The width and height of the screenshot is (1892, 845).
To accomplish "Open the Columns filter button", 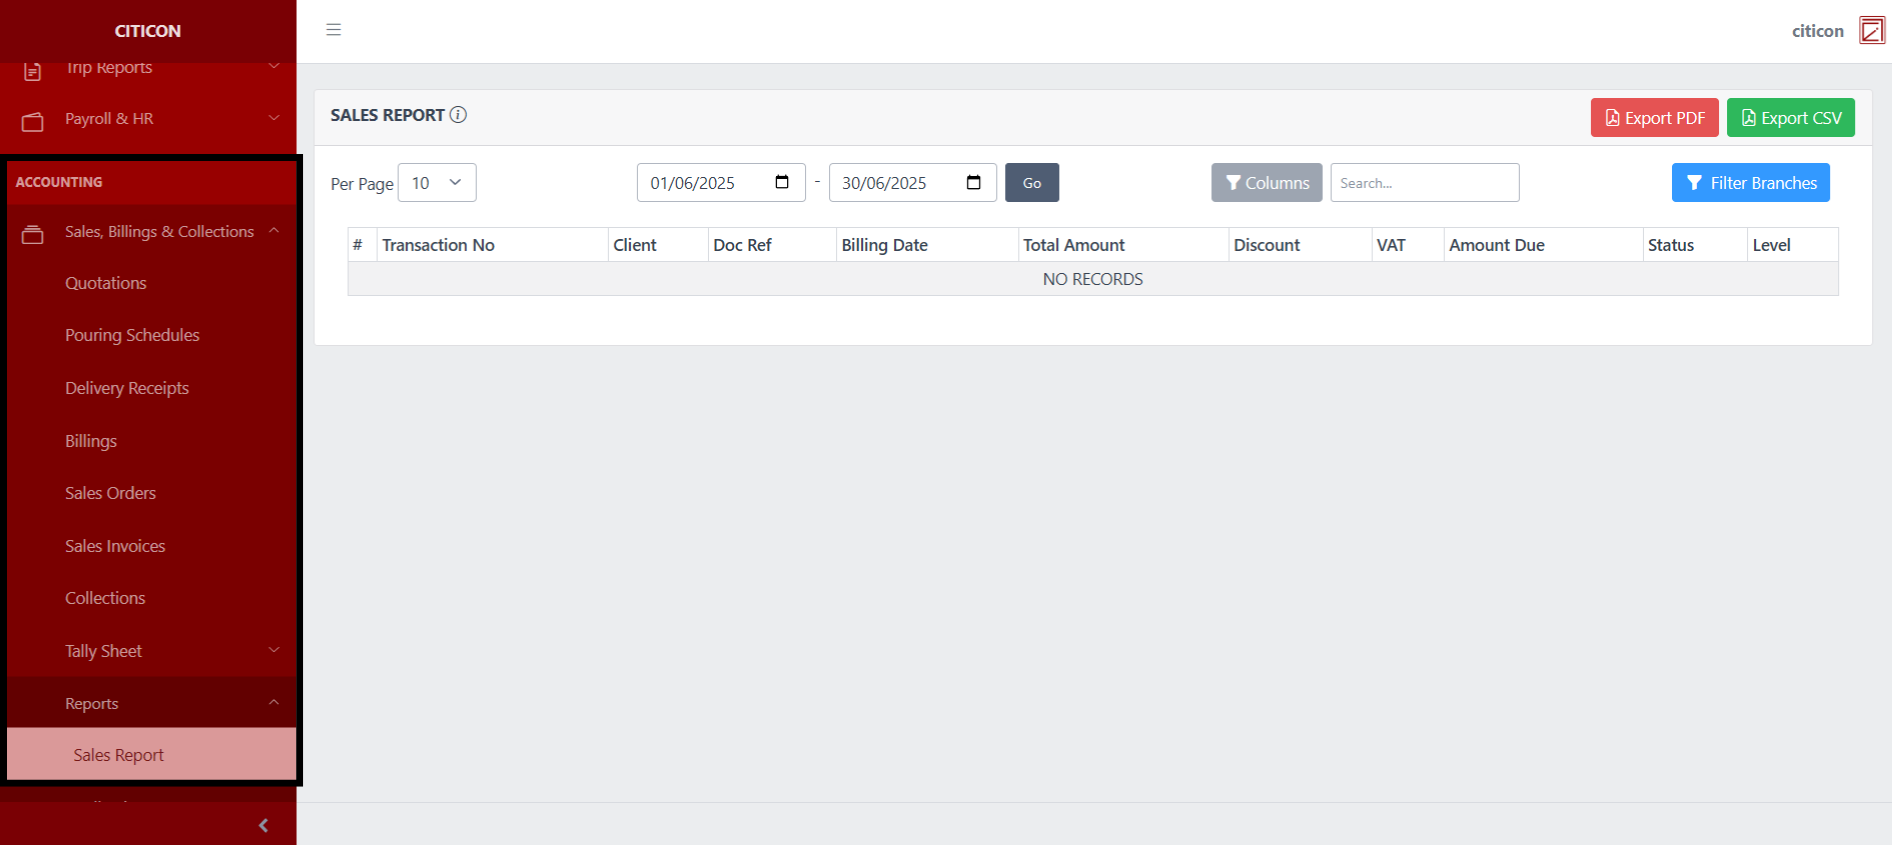I will [x=1267, y=183].
